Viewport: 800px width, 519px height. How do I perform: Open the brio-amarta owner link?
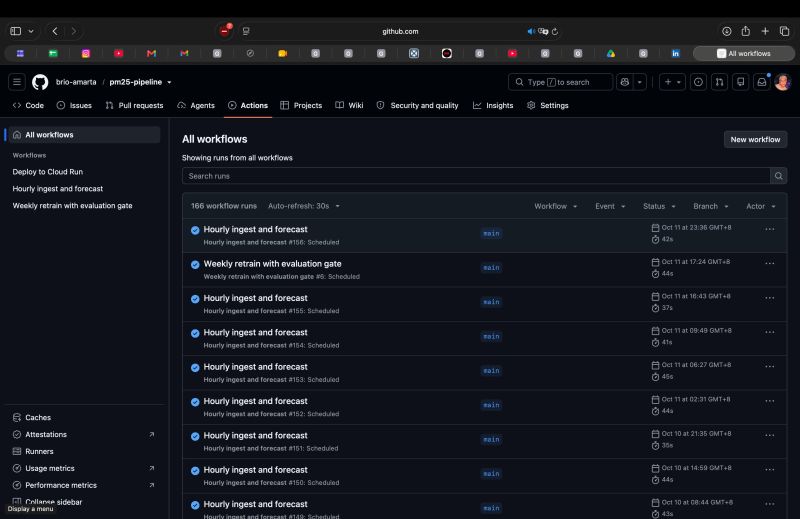pos(76,82)
